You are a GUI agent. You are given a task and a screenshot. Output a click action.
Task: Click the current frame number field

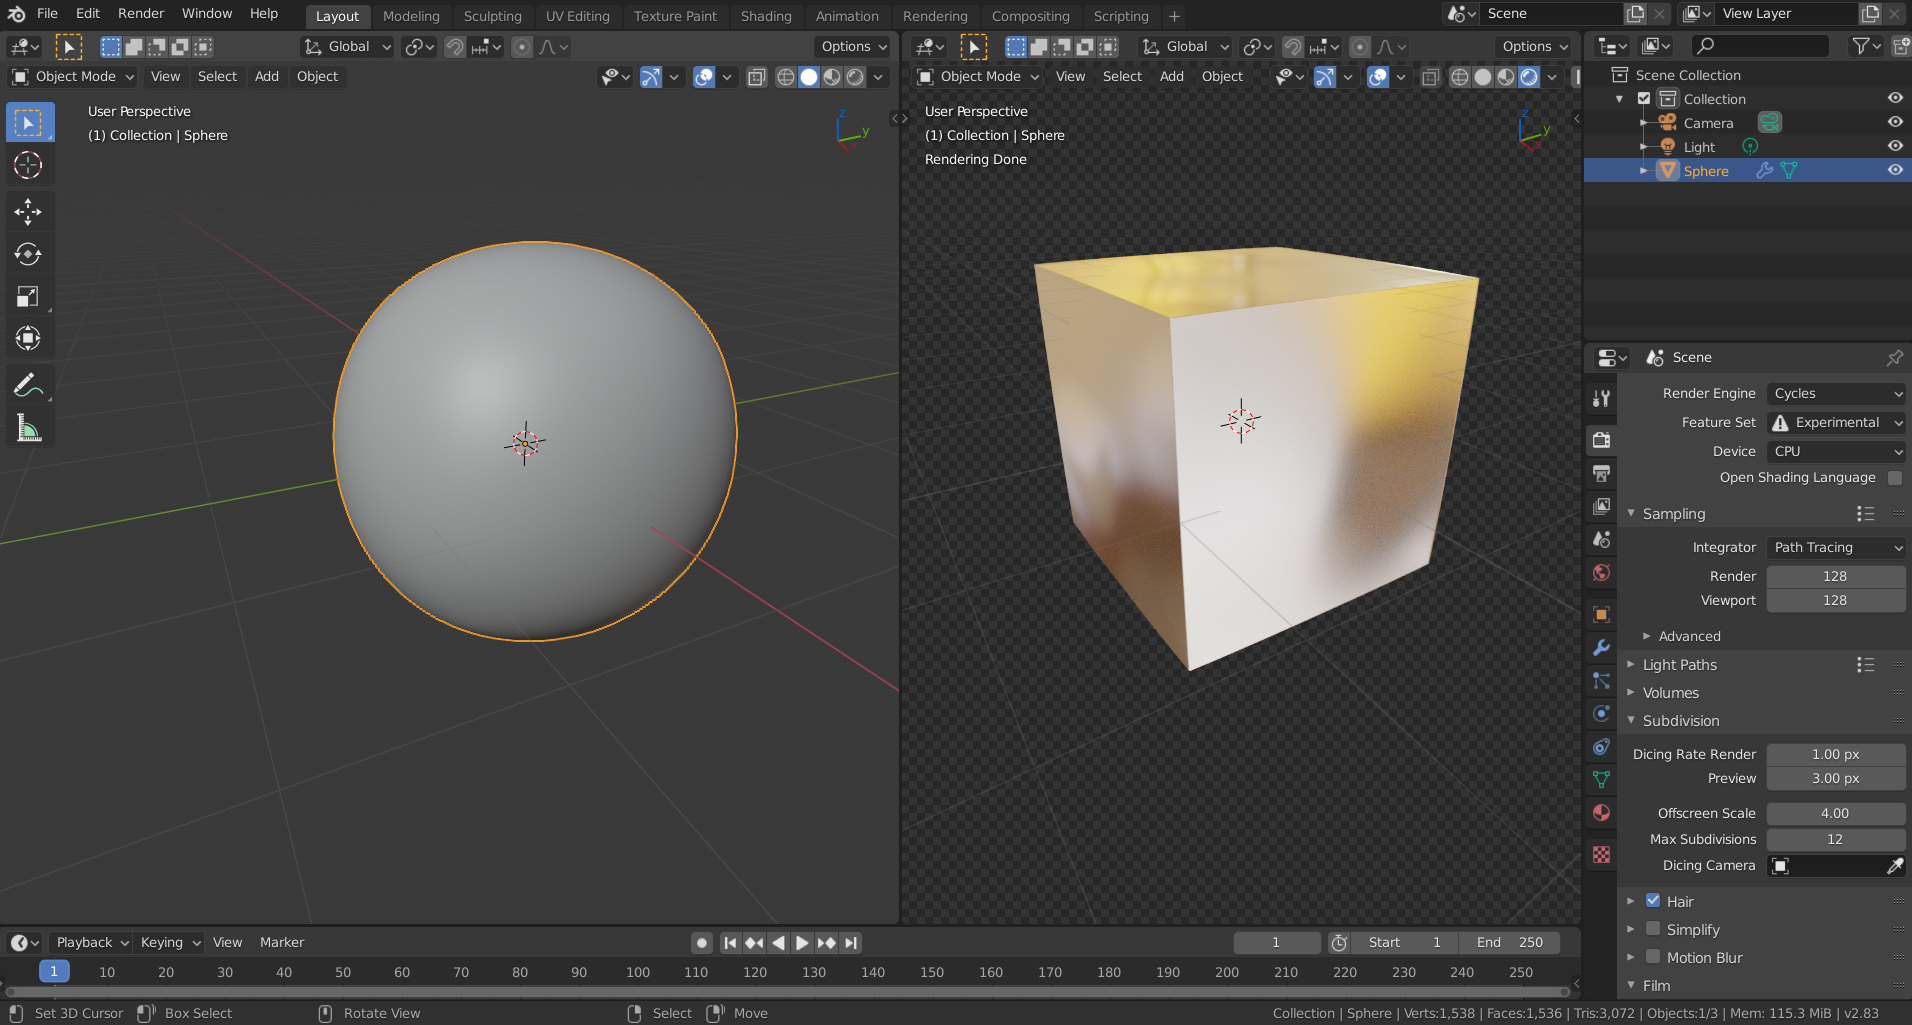1277,942
